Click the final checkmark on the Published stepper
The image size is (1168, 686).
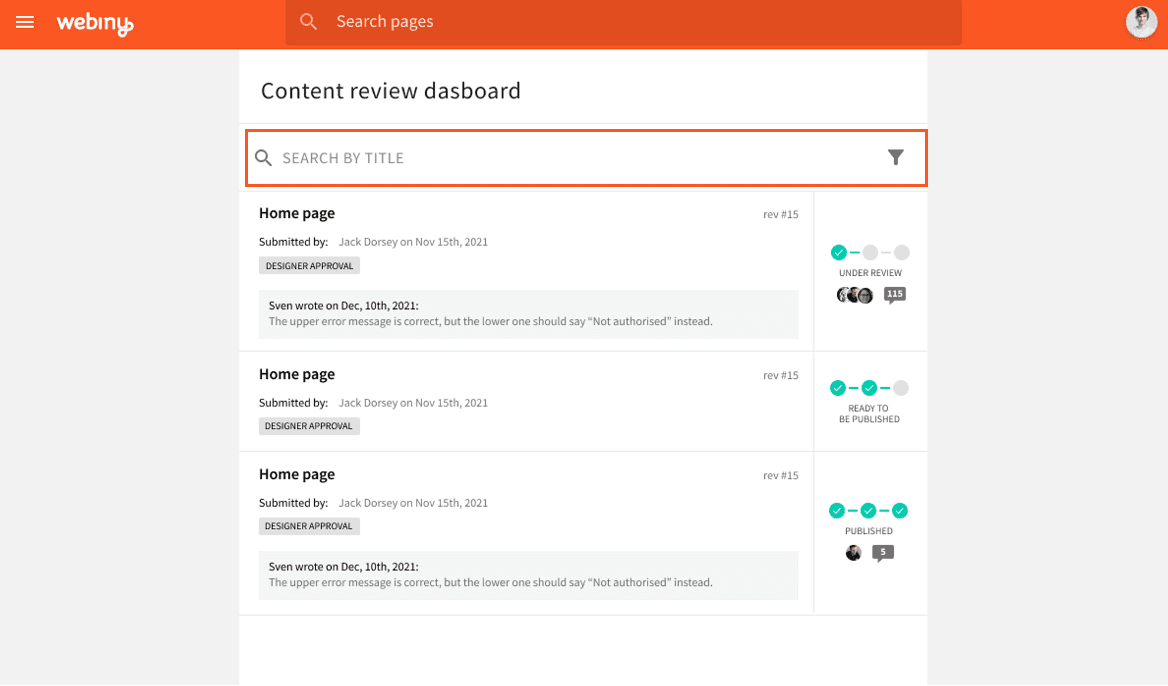(900, 510)
